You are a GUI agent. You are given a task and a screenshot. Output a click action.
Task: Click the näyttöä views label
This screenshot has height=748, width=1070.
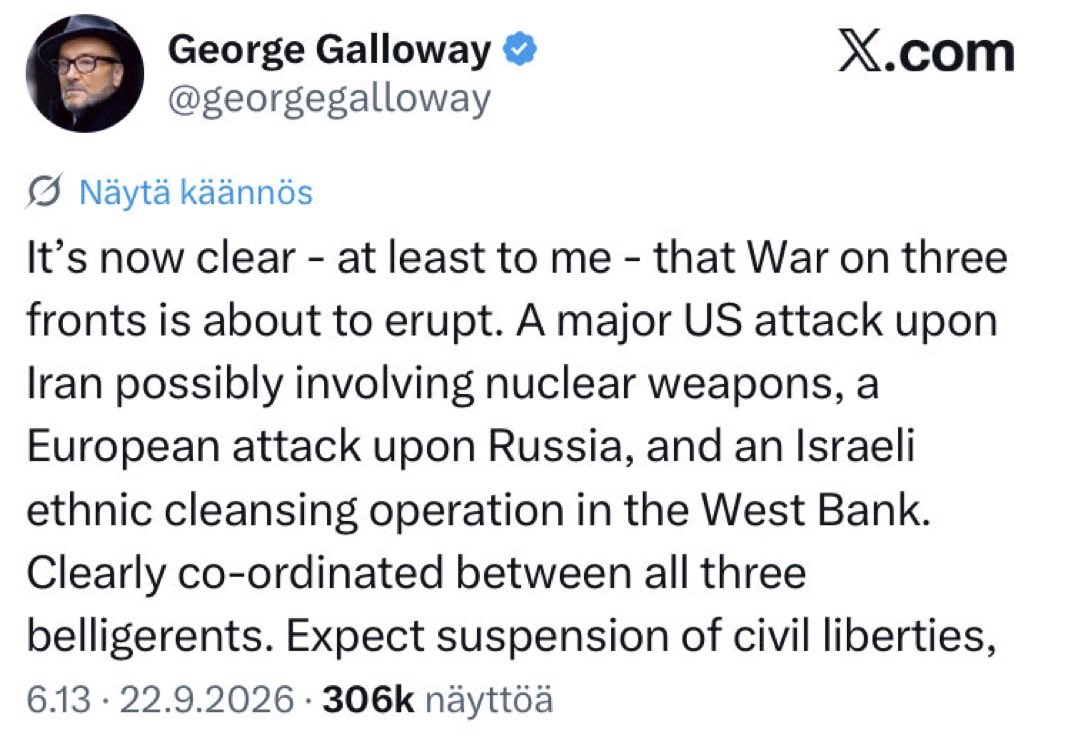[x=489, y=700]
